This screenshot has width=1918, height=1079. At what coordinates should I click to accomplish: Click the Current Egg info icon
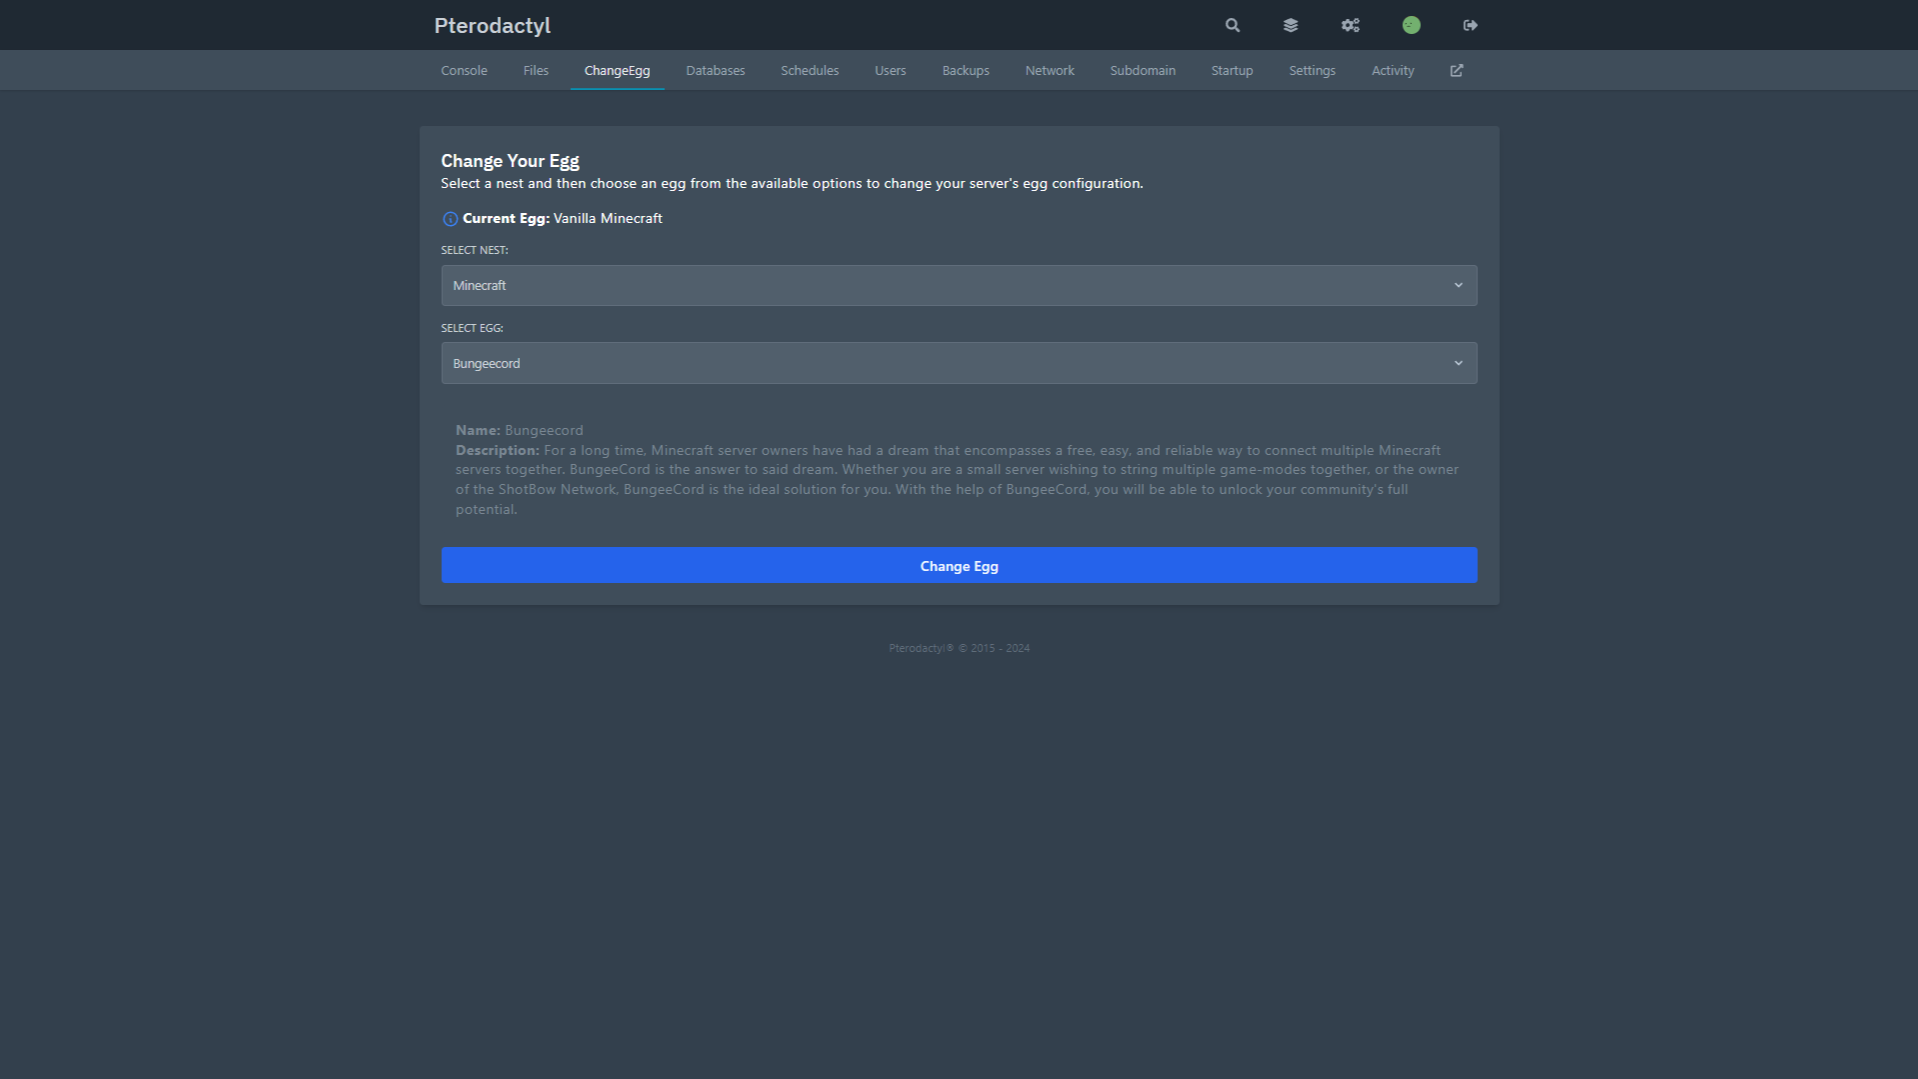(450, 219)
